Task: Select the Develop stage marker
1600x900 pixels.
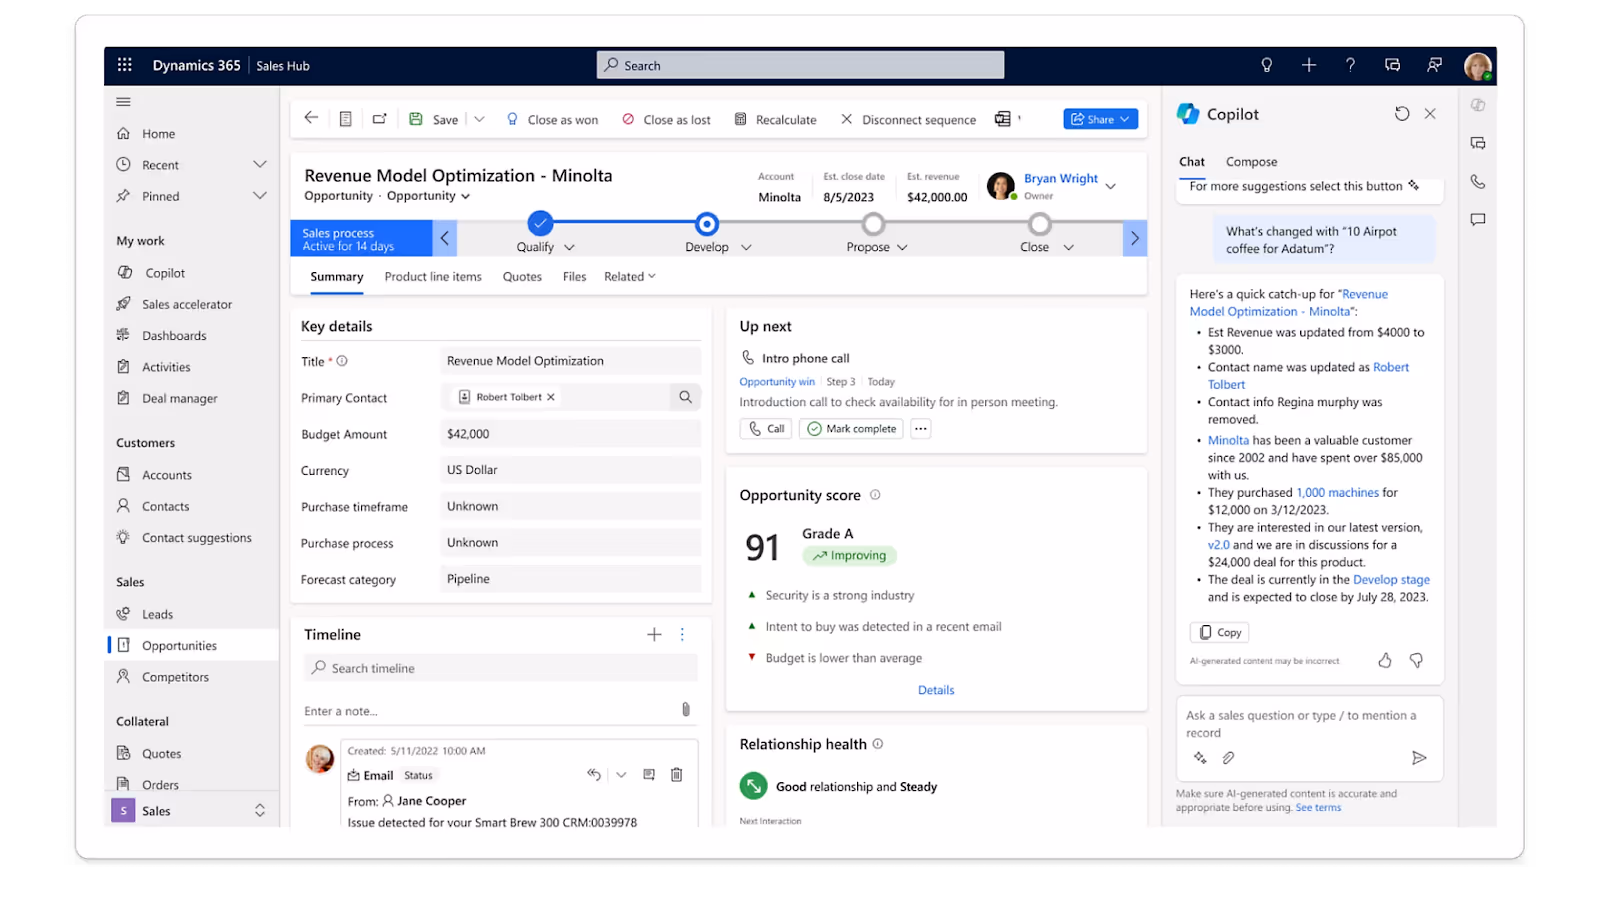Action: (x=707, y=223)
